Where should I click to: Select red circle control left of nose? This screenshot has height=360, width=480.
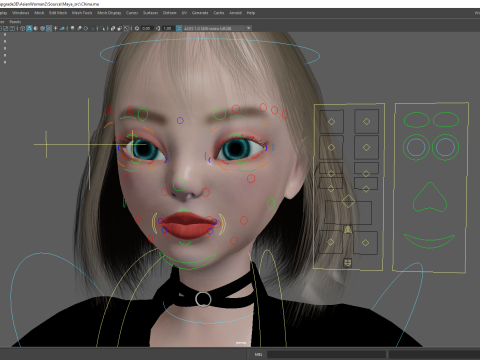coord(165,192)
